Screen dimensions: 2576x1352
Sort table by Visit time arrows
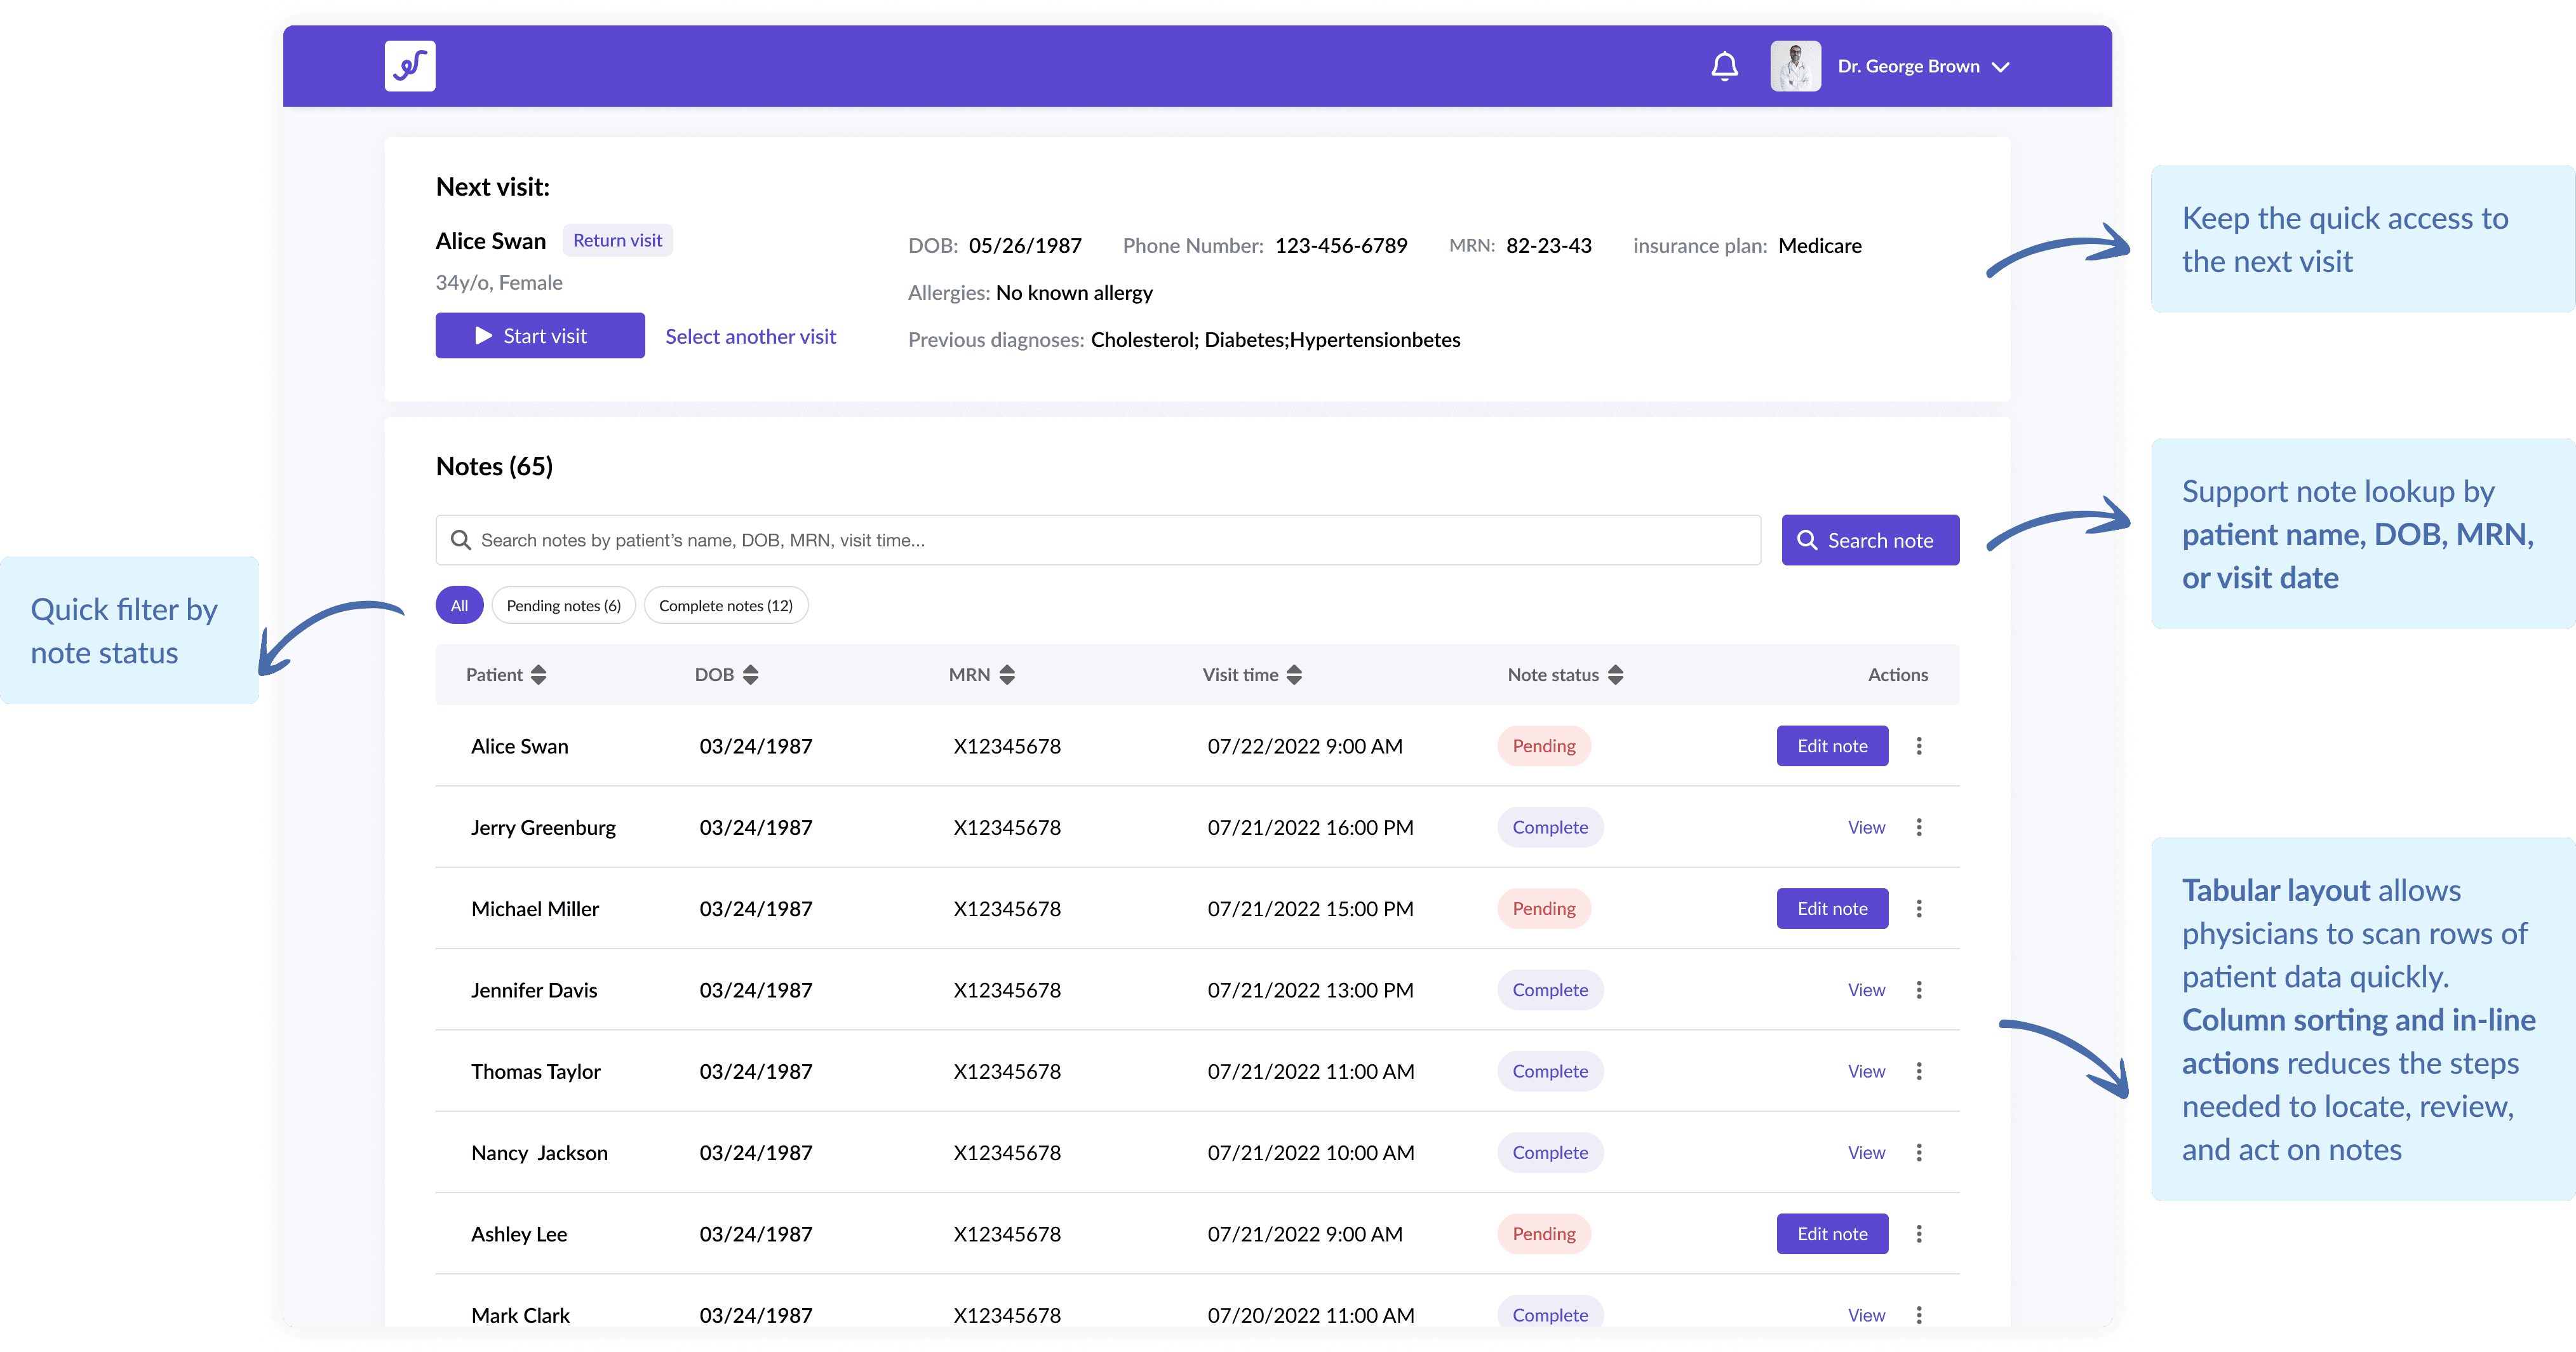click(1294, 675)
